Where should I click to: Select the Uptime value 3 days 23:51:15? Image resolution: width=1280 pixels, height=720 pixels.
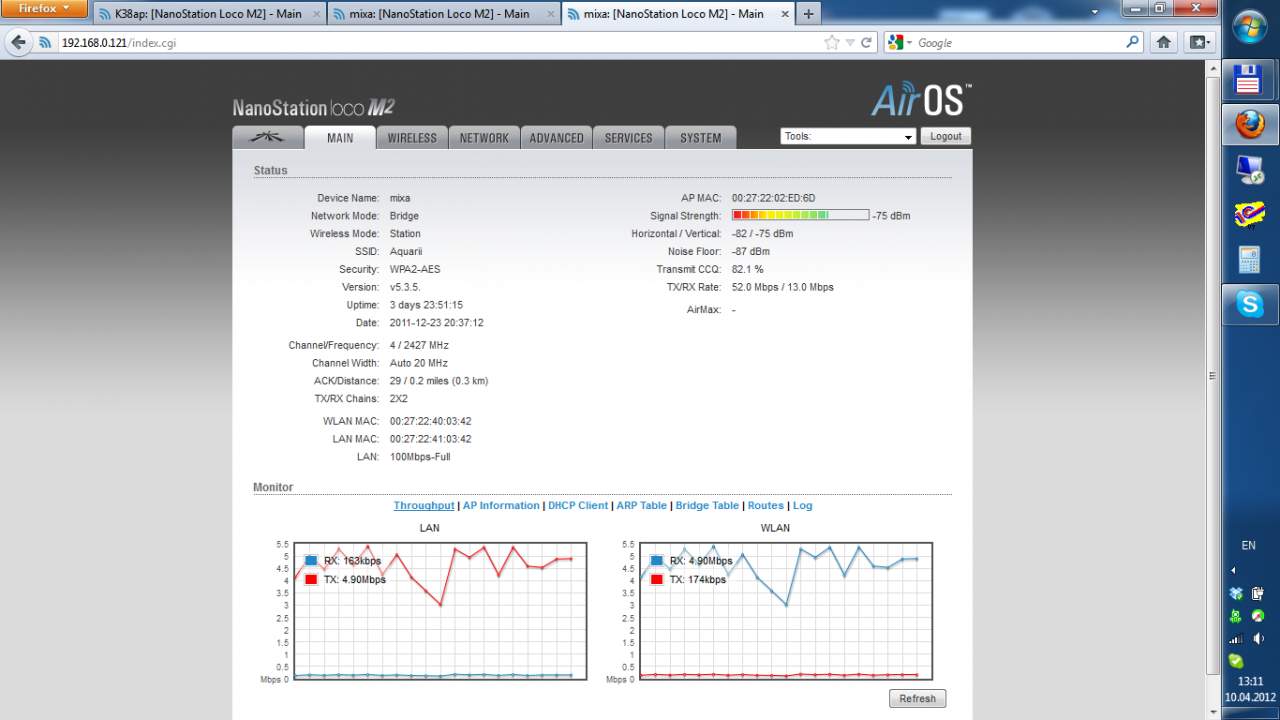(426, 305)
